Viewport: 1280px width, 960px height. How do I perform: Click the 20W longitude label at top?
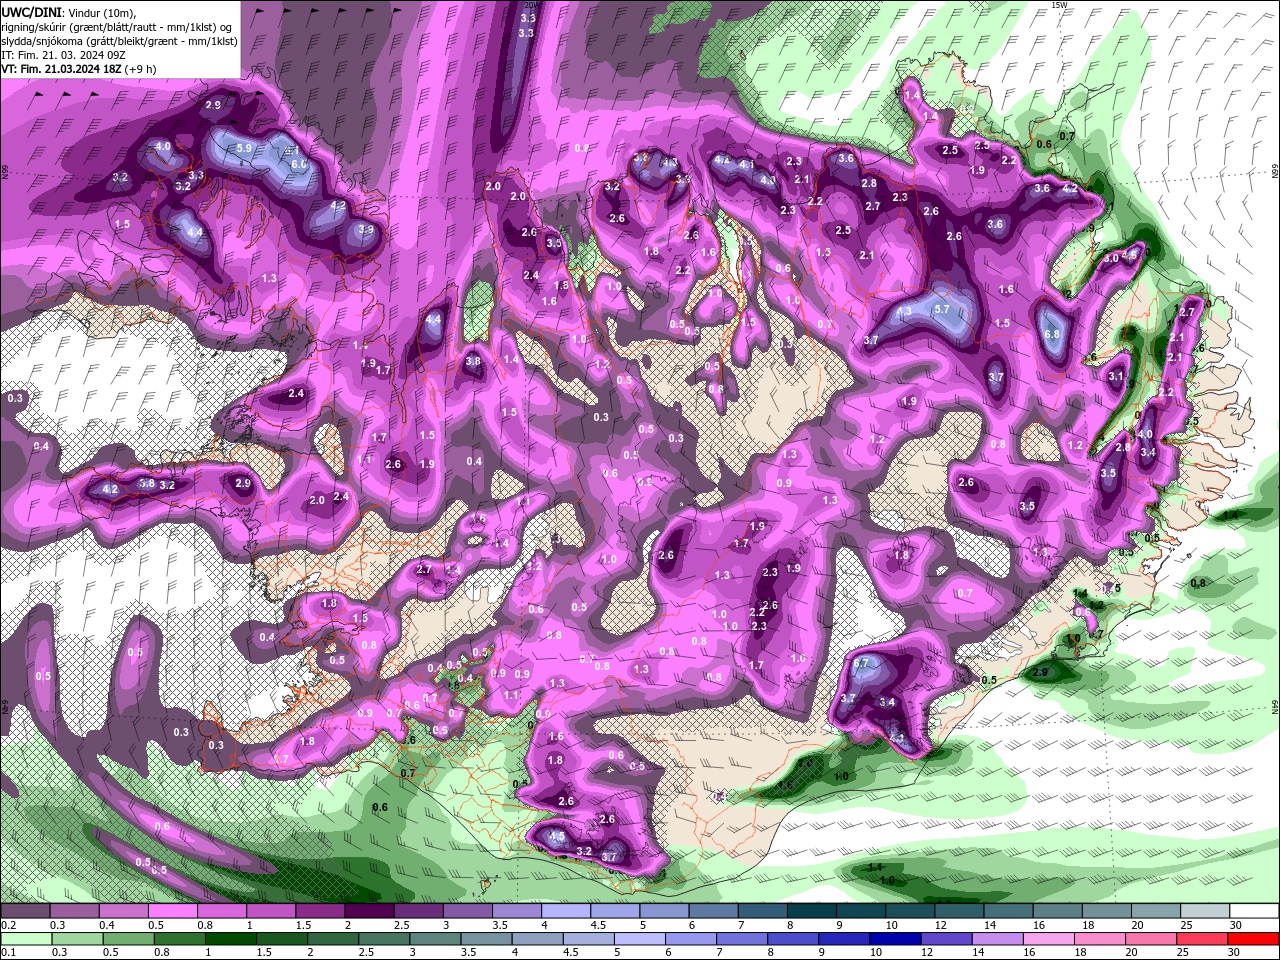click(530, 5)
